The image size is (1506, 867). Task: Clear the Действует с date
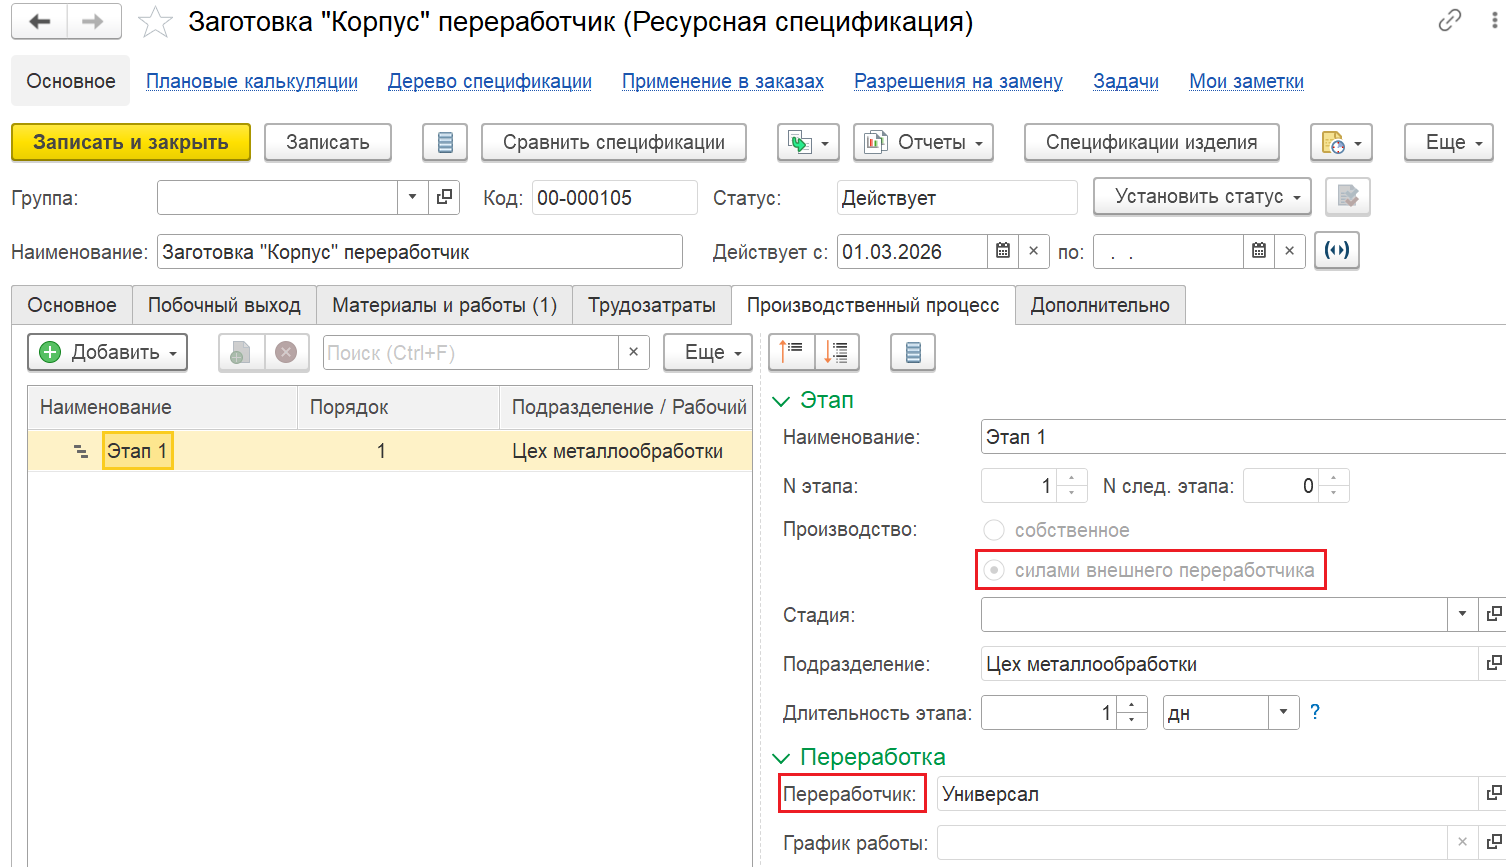coord(1033,251)
